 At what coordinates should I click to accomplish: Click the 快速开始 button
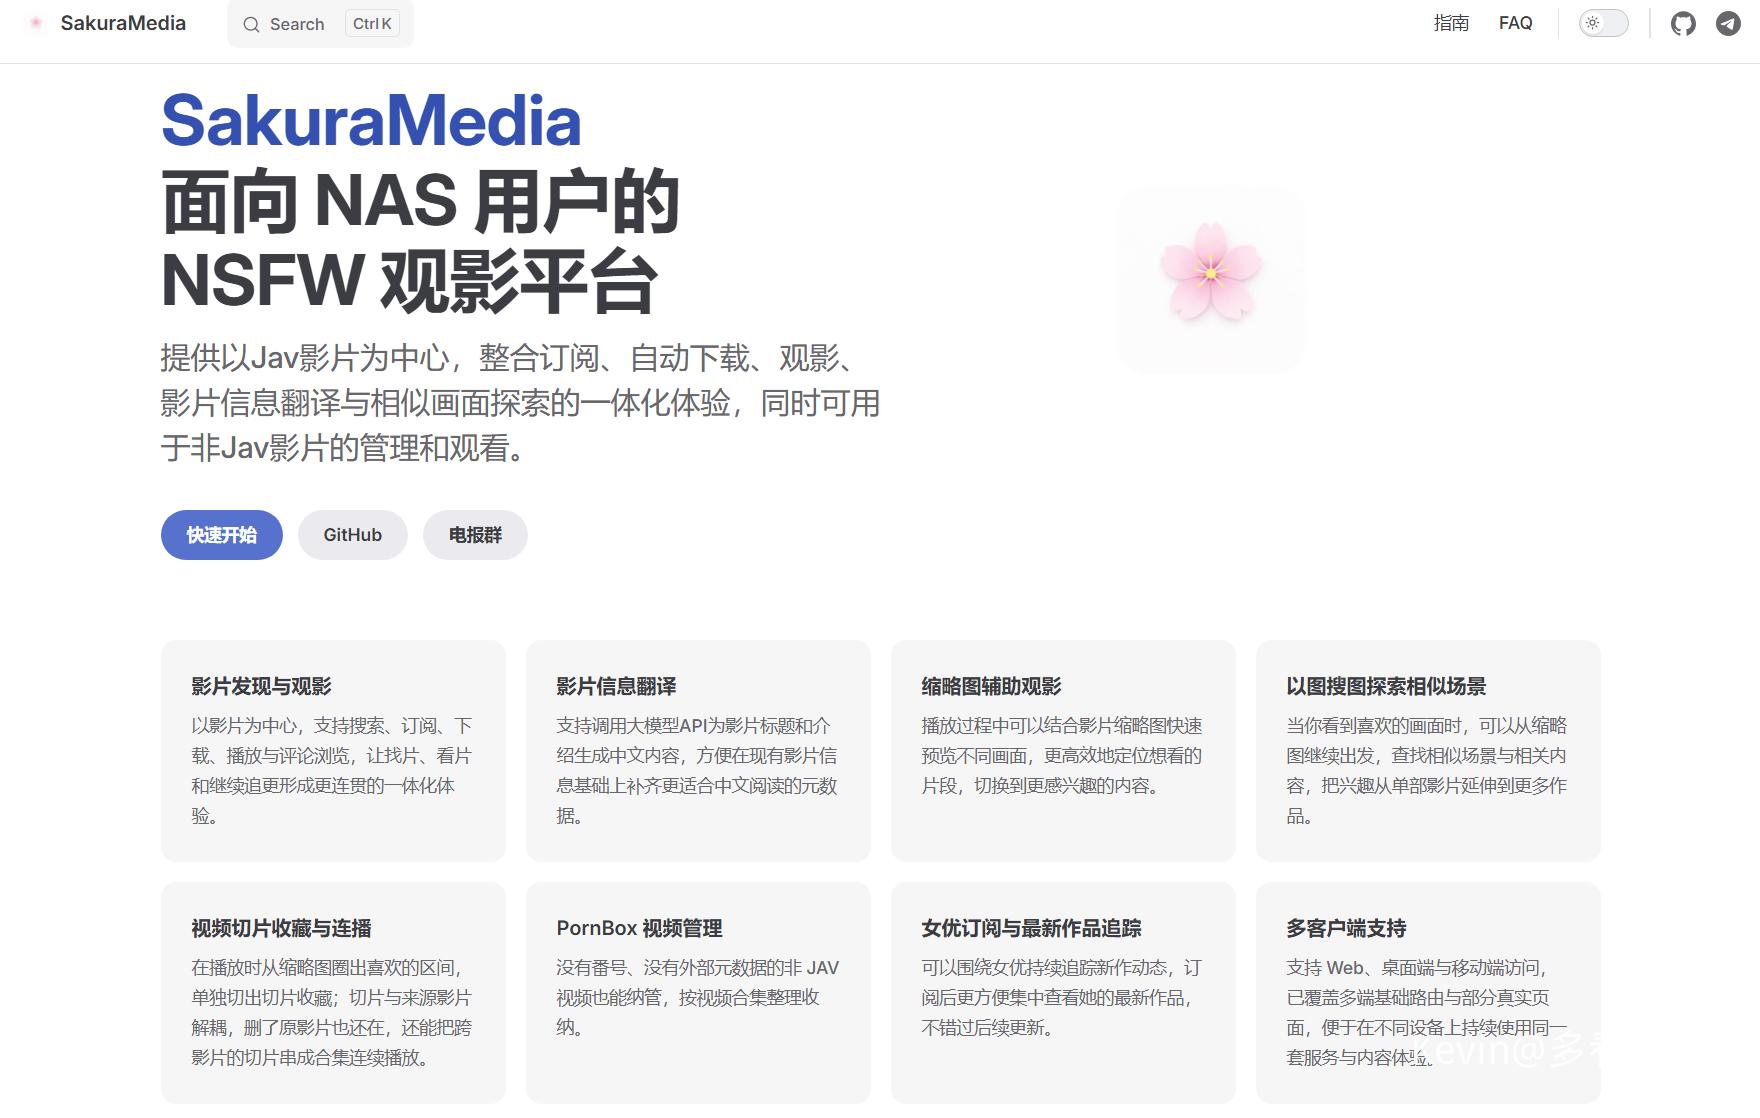222,535
